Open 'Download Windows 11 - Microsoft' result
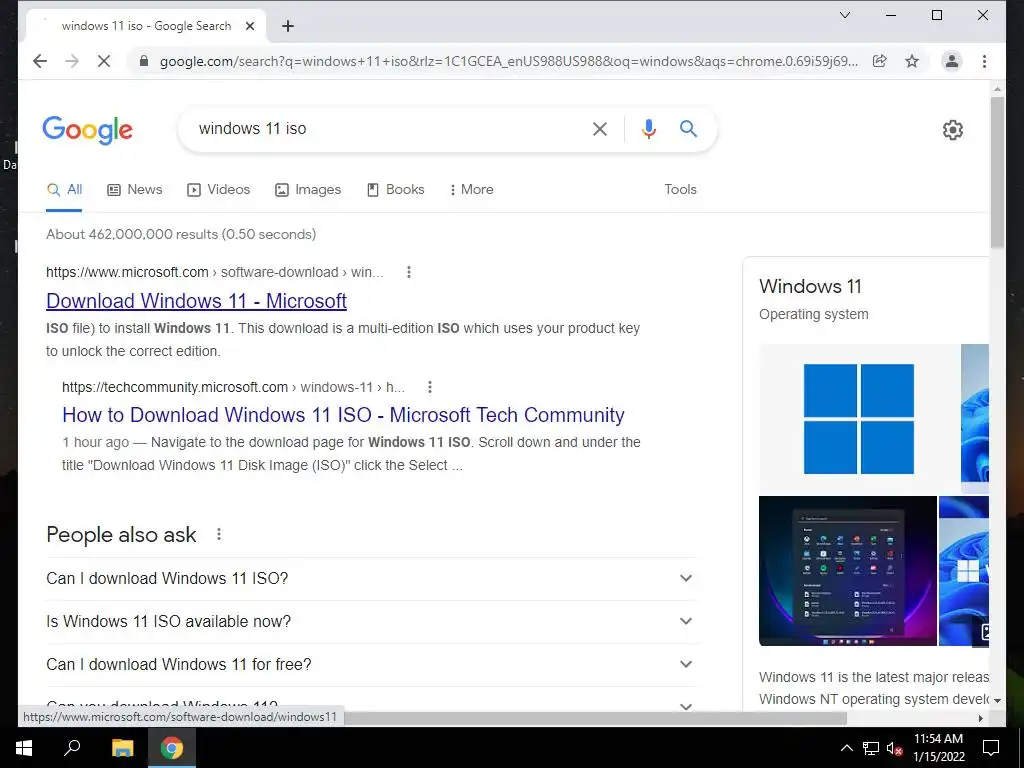The image size is (1024, 768). 196,301
